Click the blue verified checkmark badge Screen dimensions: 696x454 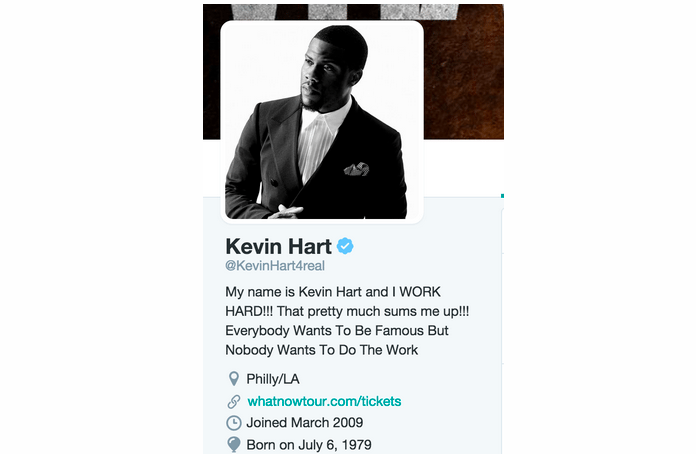[345, 246]
